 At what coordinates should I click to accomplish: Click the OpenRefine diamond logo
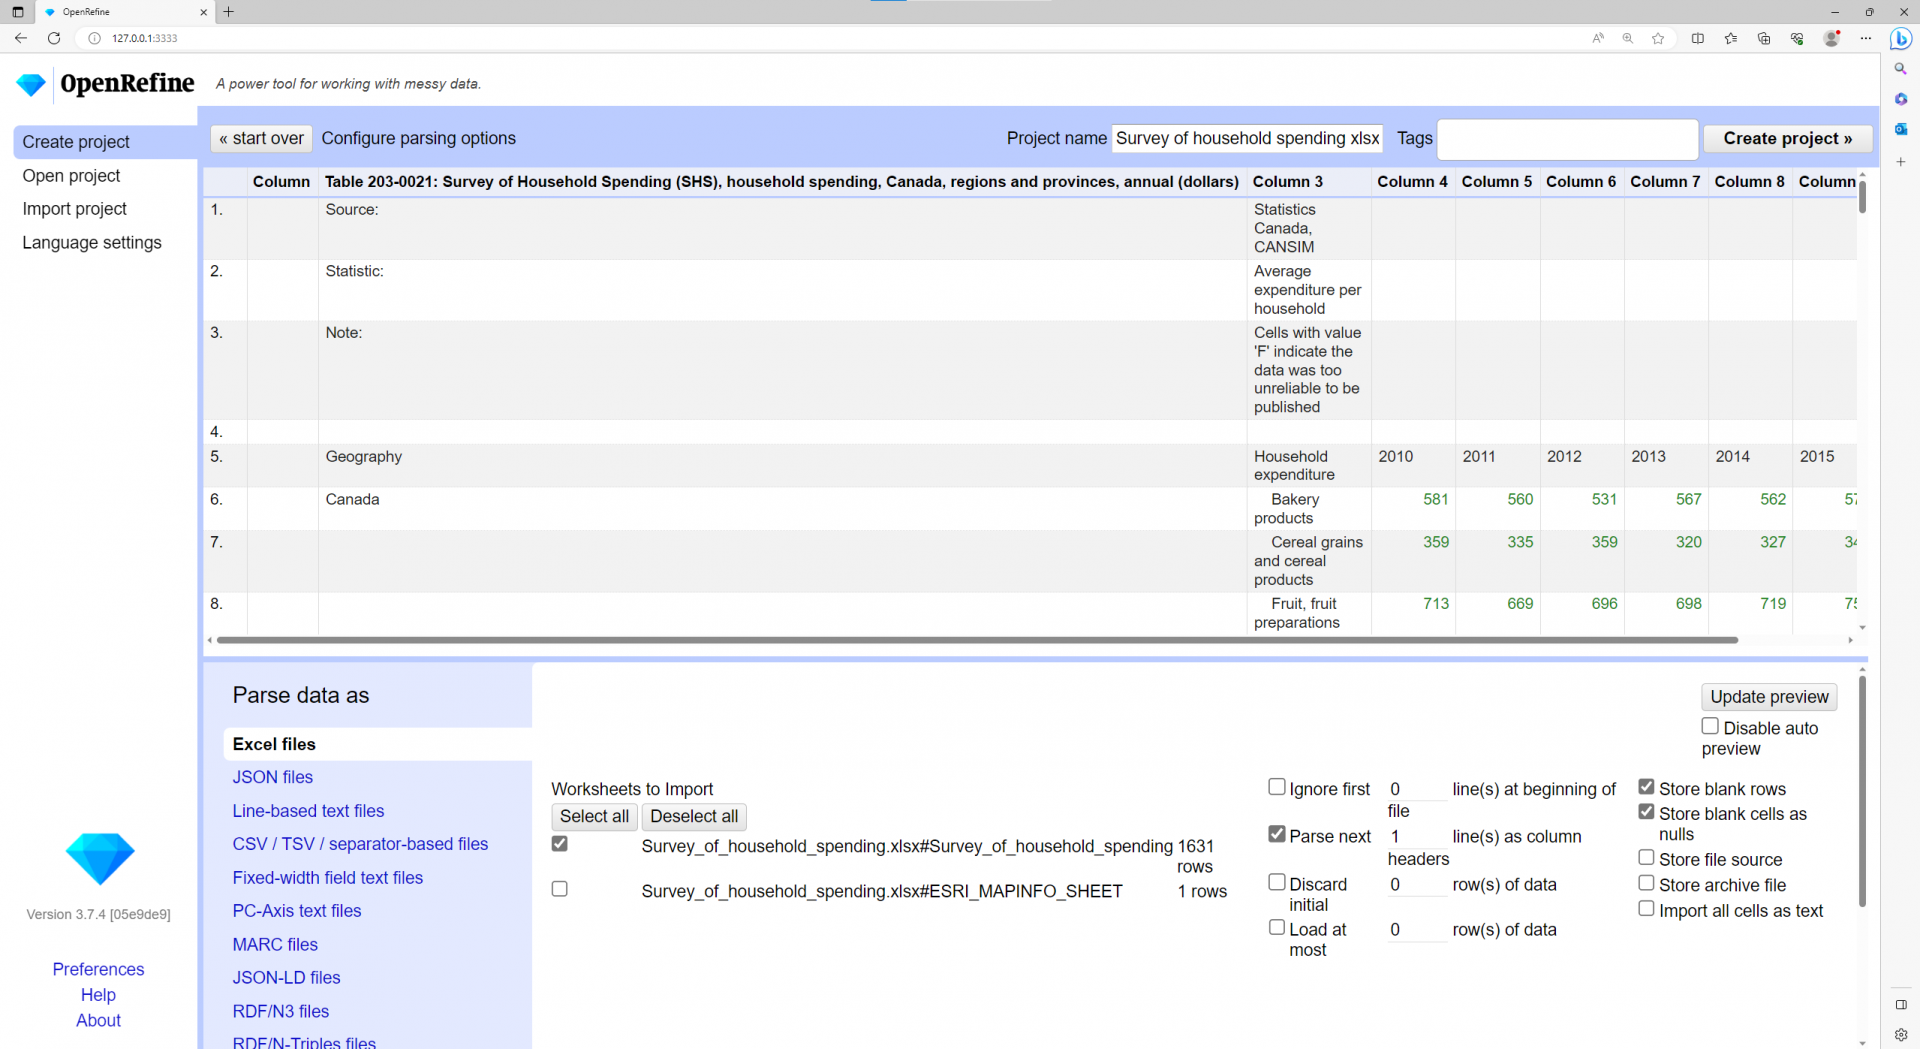pos(30,84)
